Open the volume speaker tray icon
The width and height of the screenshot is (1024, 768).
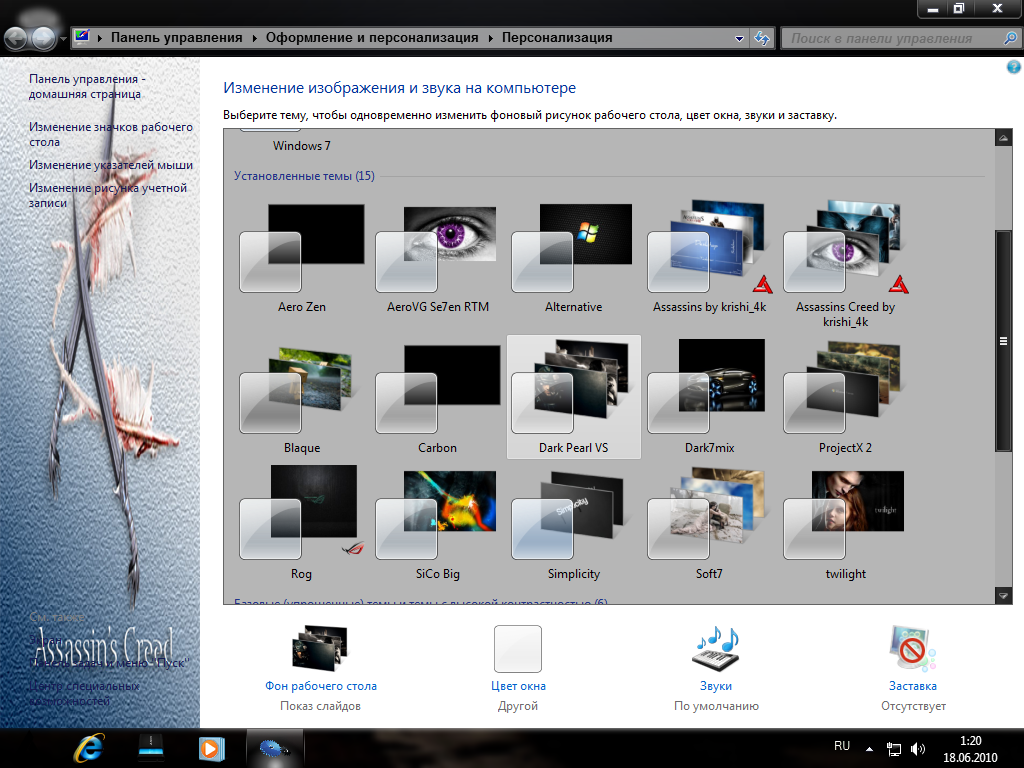pos(918,748)
